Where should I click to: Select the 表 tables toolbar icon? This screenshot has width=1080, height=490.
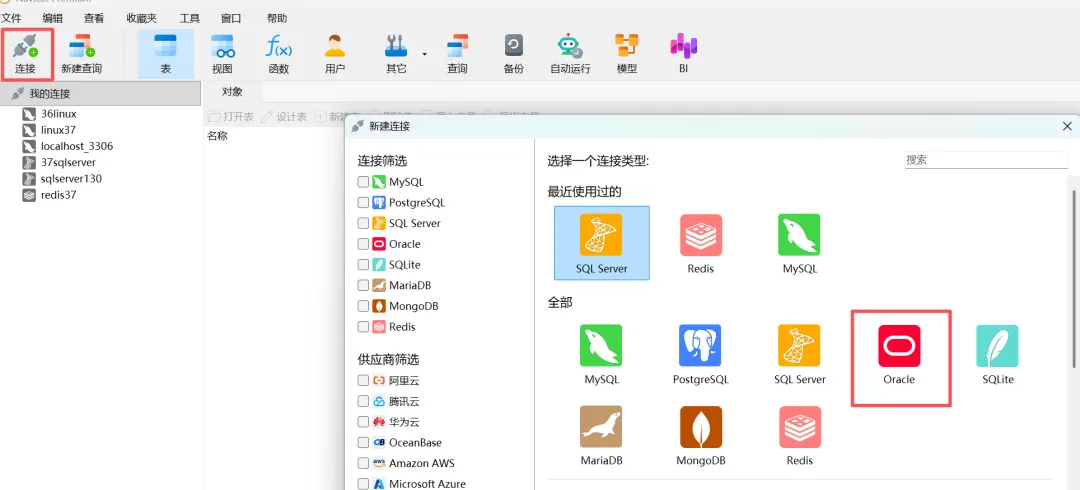coord(165,53)
